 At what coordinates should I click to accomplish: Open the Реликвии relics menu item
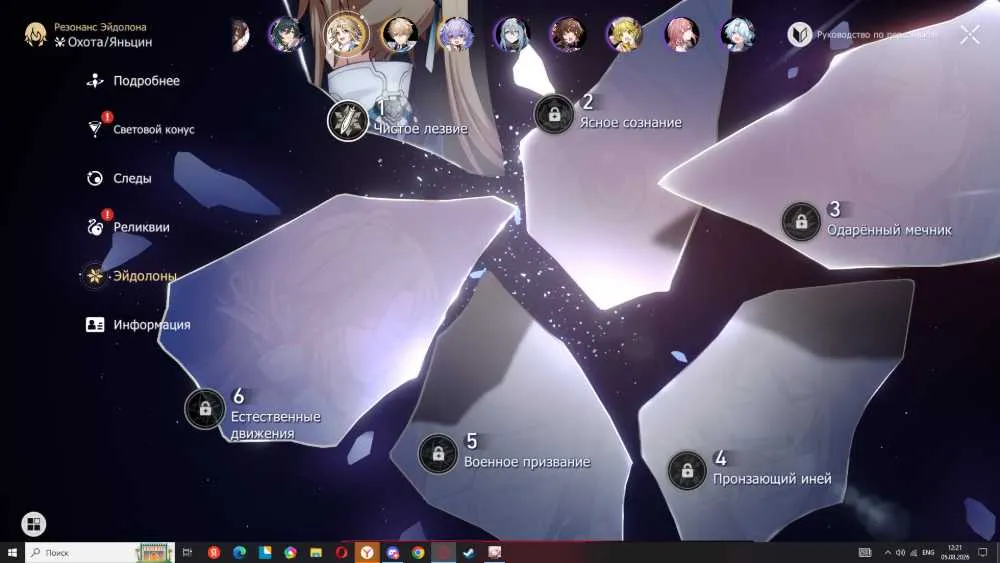128,227
